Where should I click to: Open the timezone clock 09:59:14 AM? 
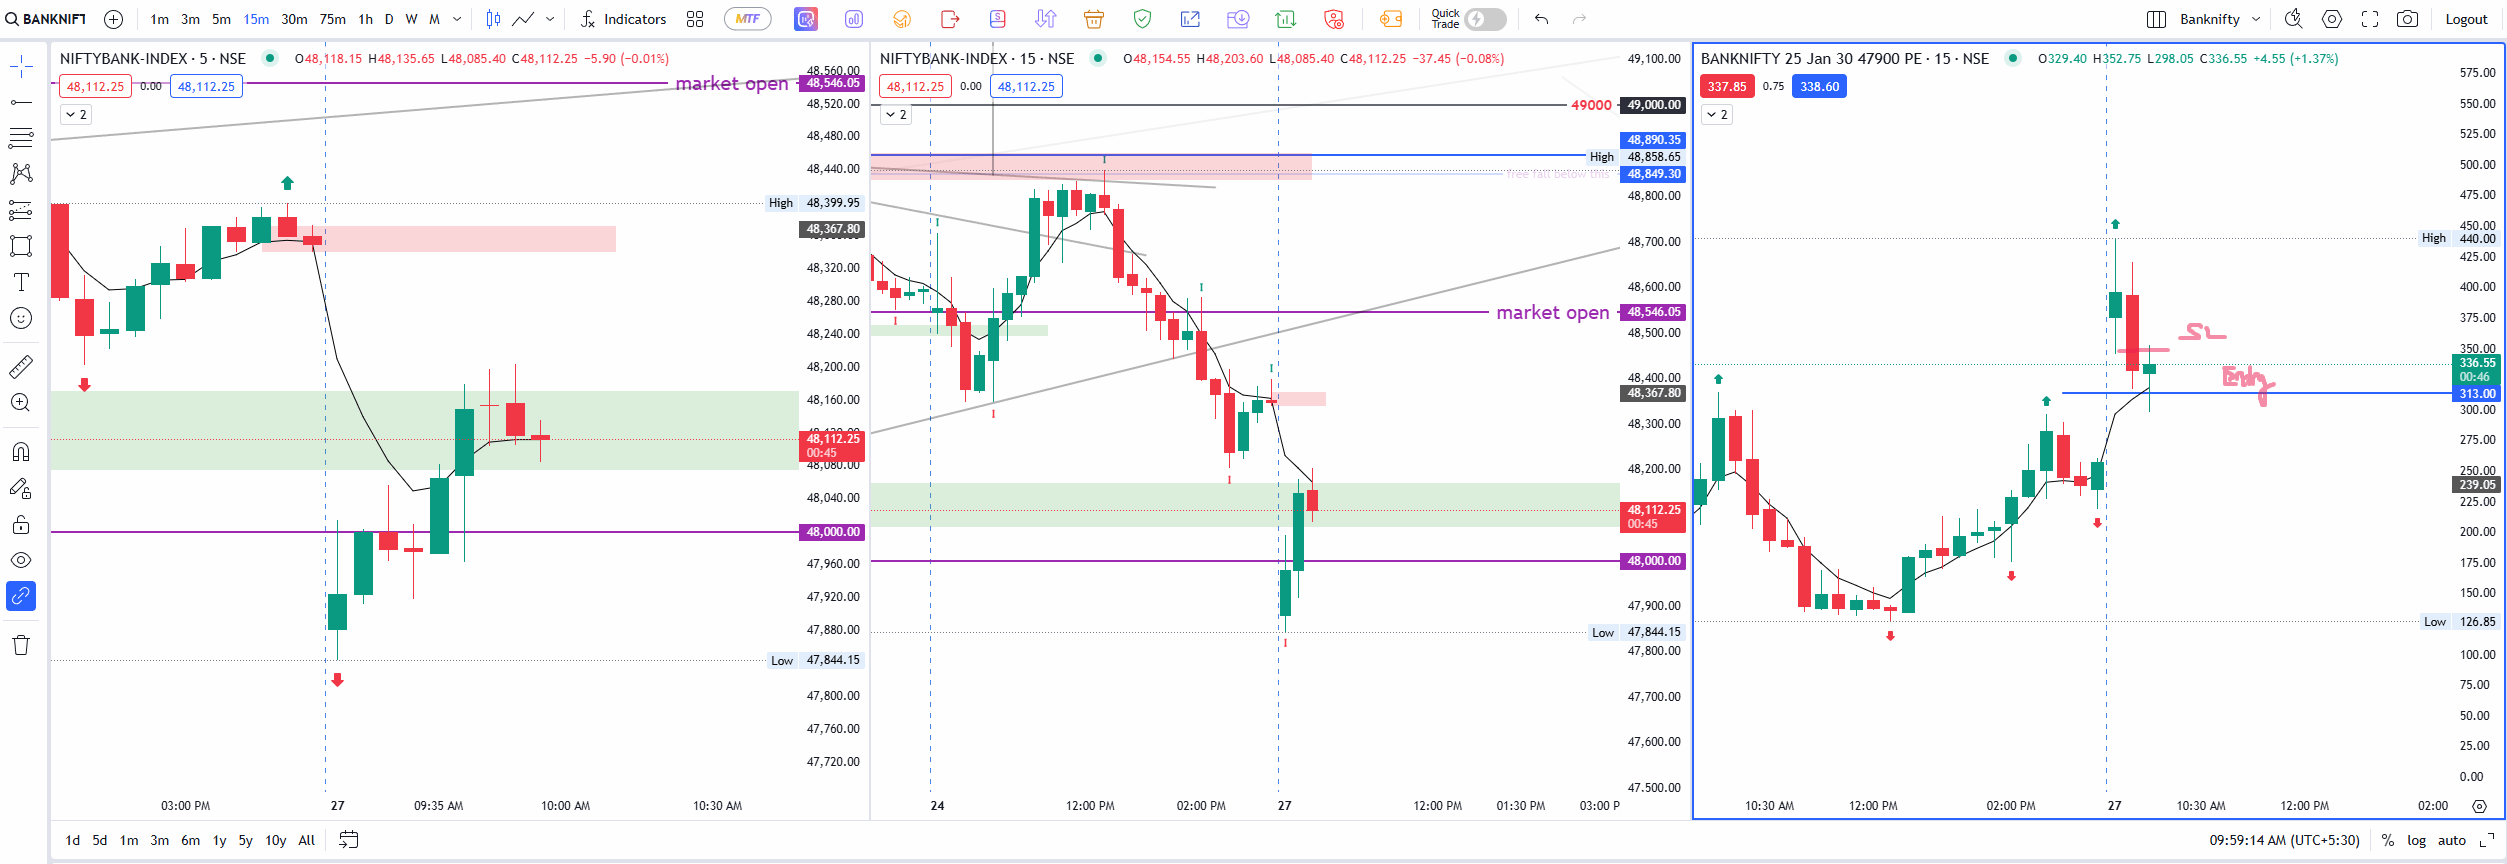coord(2284,840)
